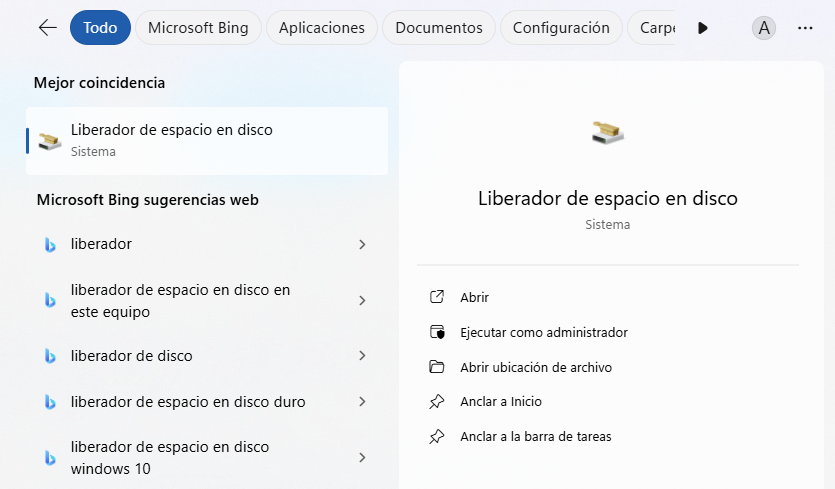Select the partially visible Carpetas tab

652,28
